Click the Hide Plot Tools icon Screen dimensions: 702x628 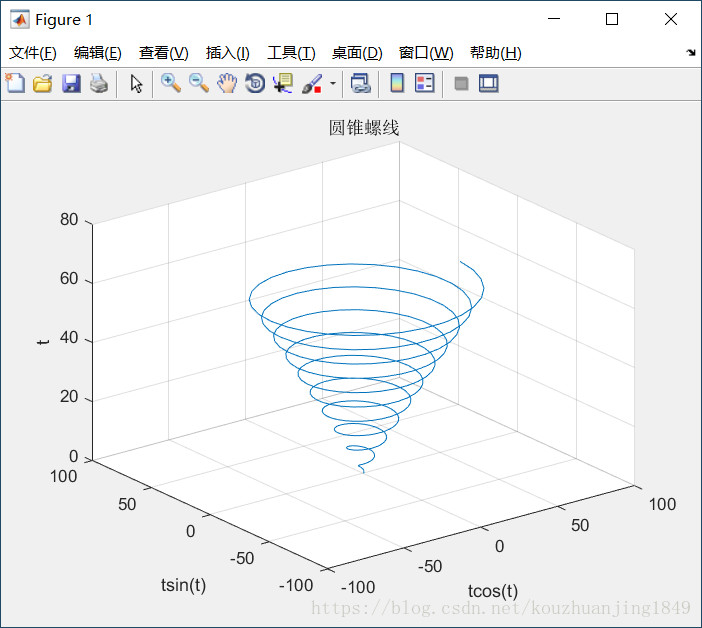tap(461, 83)
